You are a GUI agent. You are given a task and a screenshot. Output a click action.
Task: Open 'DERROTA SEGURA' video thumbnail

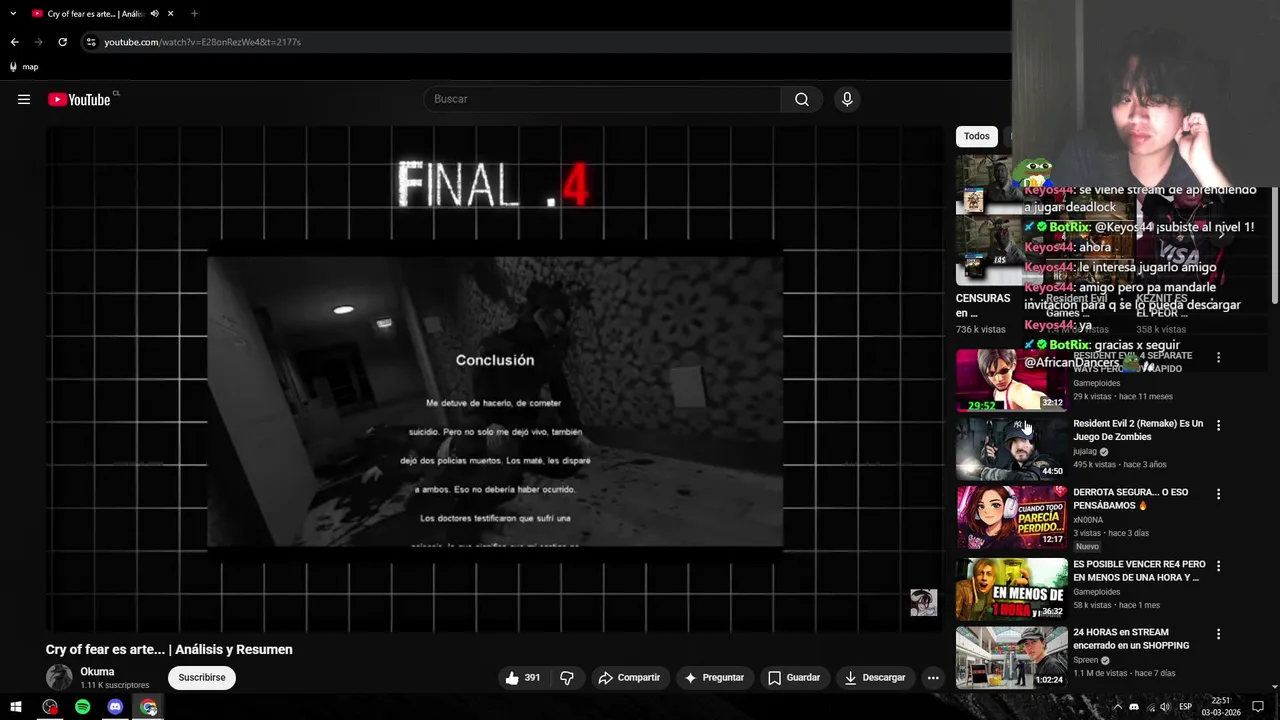point(1012,517)
